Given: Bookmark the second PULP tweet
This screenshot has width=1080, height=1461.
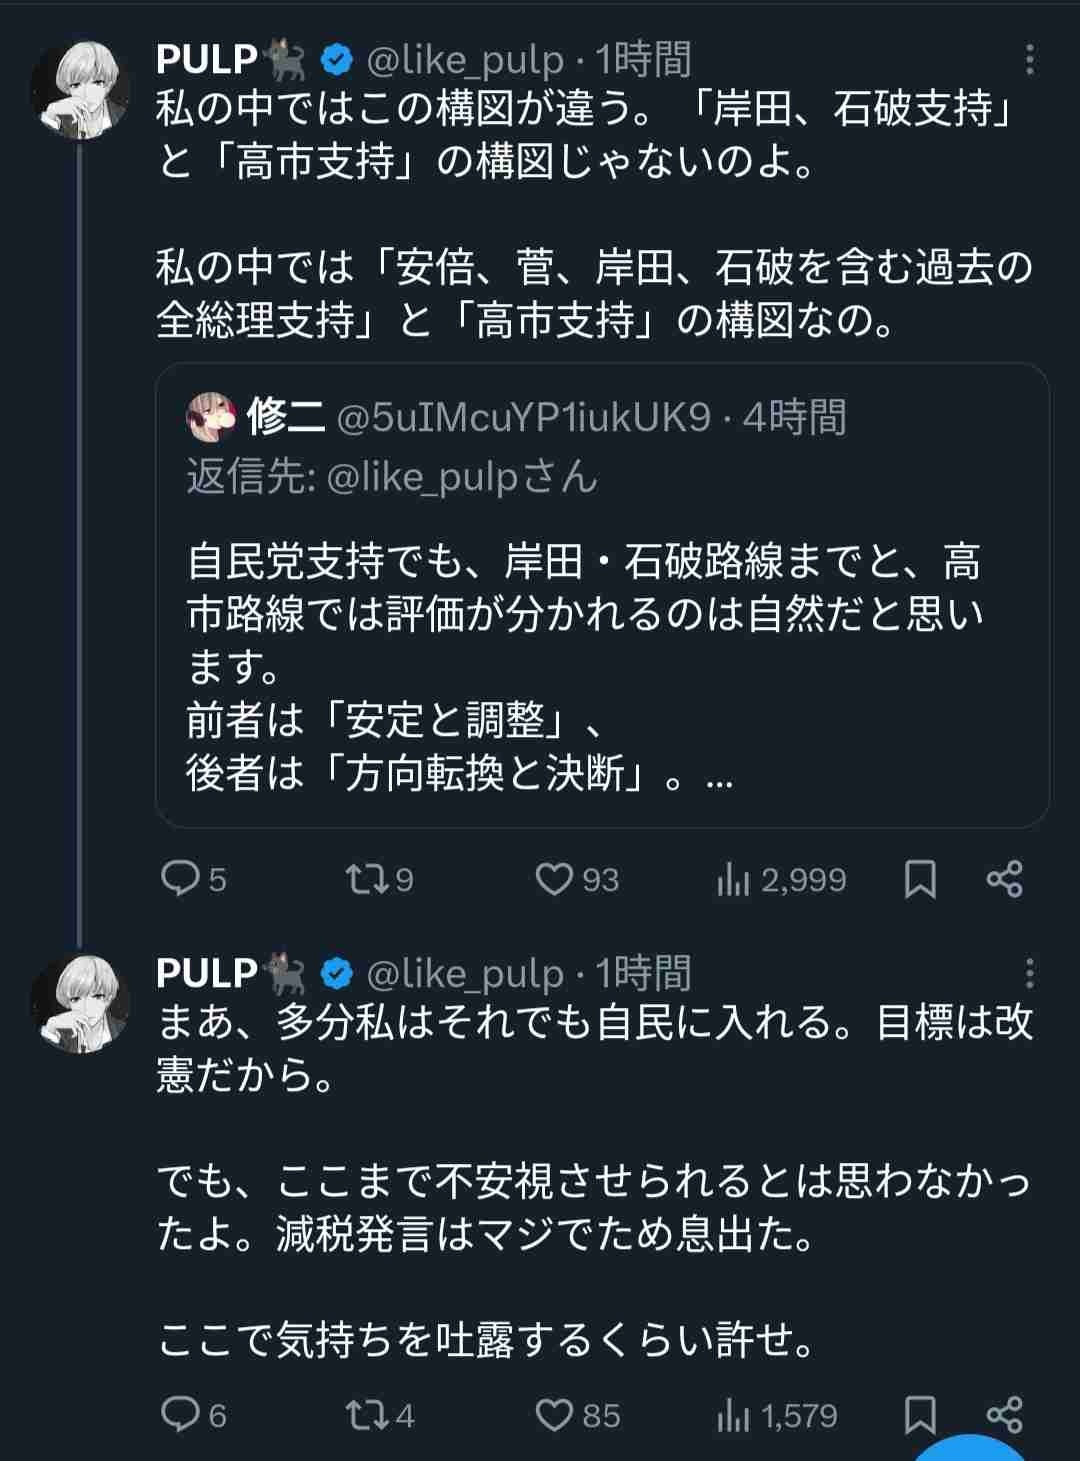Looking at the screenshot, I should click(919, 1415).
